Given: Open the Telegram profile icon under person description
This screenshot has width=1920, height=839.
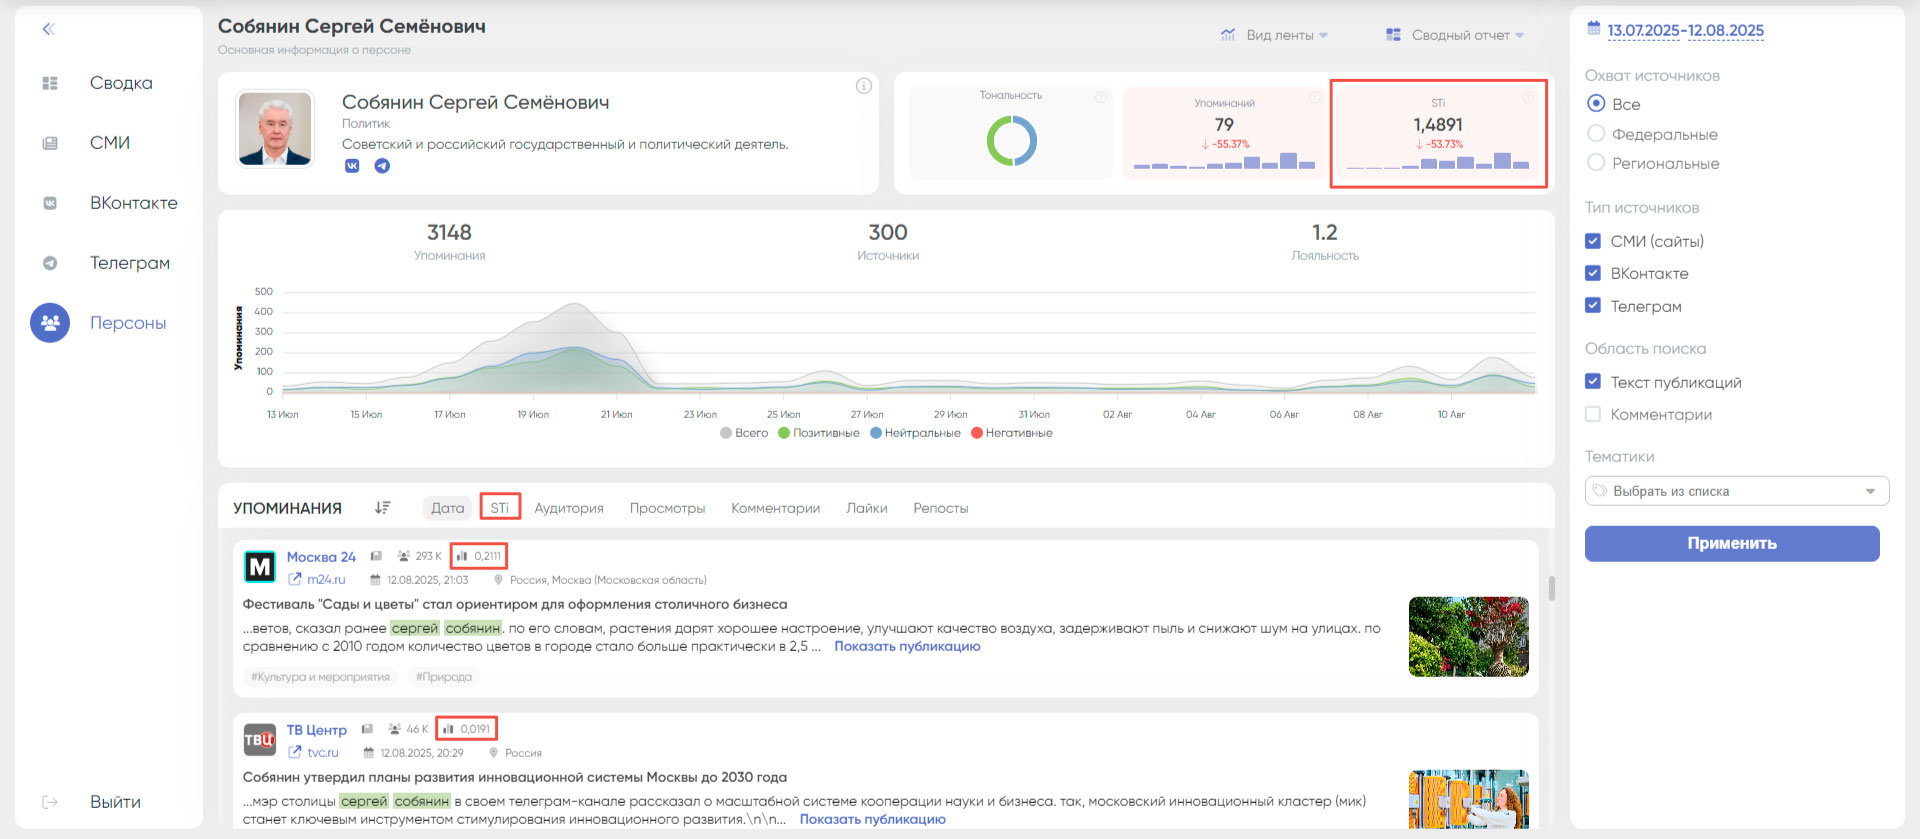Looking at the screenshot, I should point(382,166).
